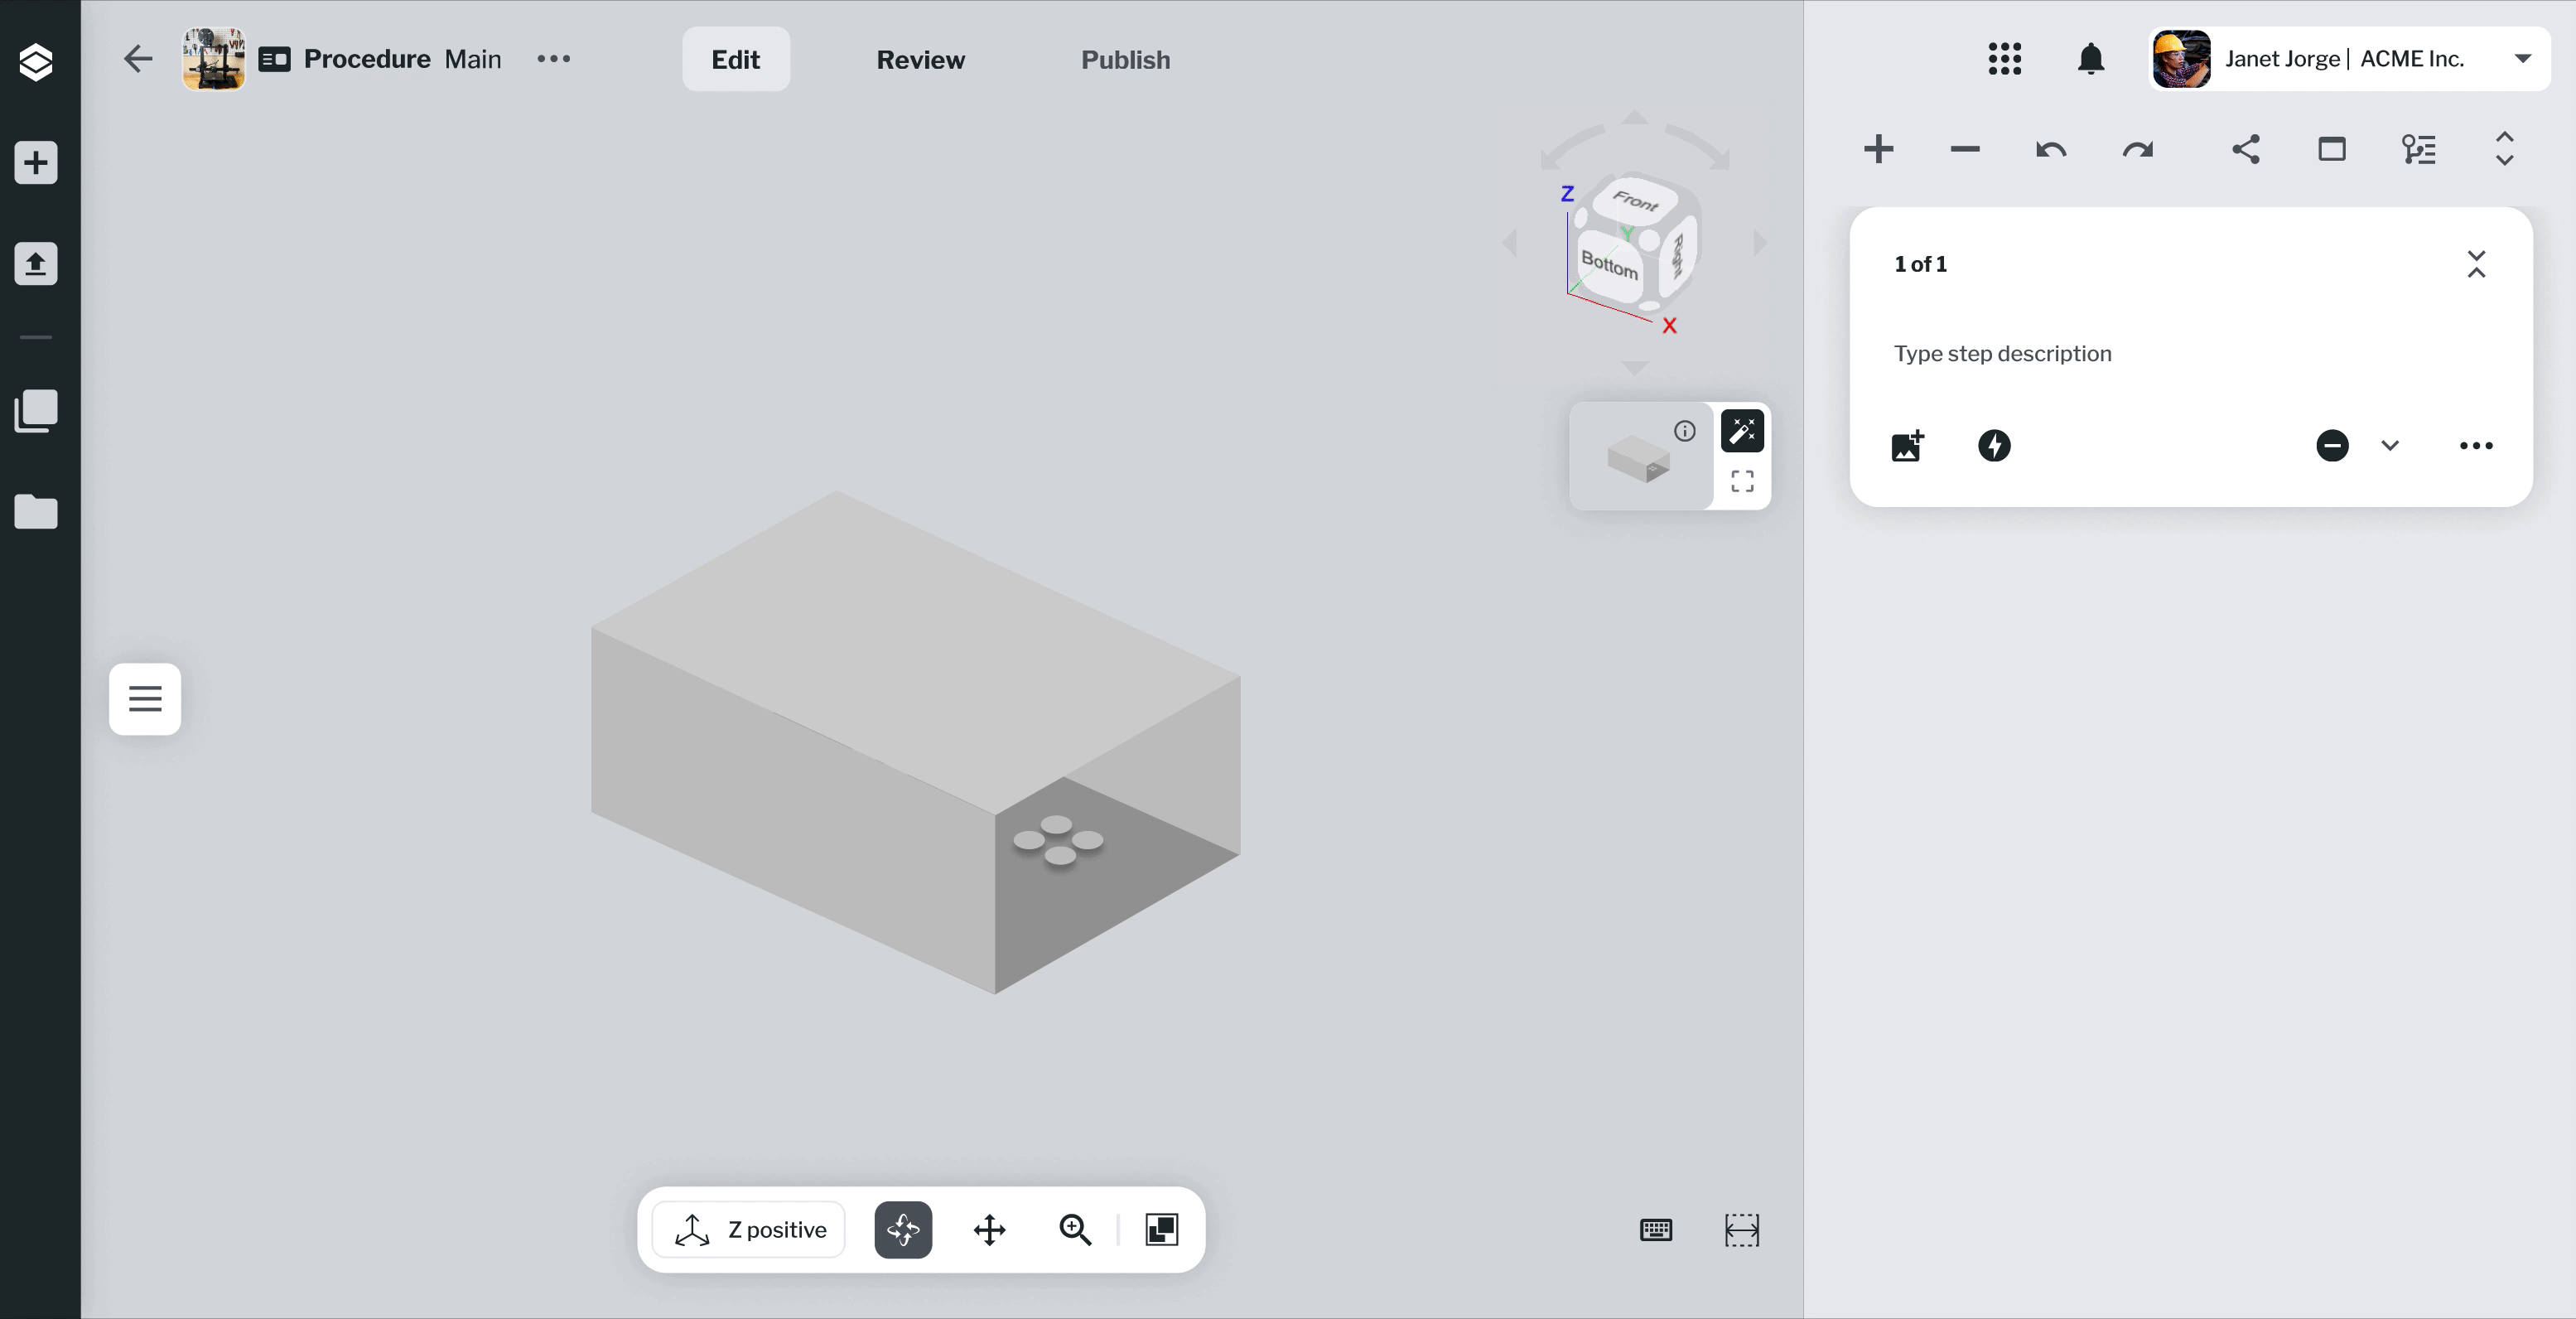Image resolution: width=2576 pixels, height=1319 pixels.
Task: Collapse the 1 of 1 step card
Action: pyautogui.click(x=2476, y=264)
